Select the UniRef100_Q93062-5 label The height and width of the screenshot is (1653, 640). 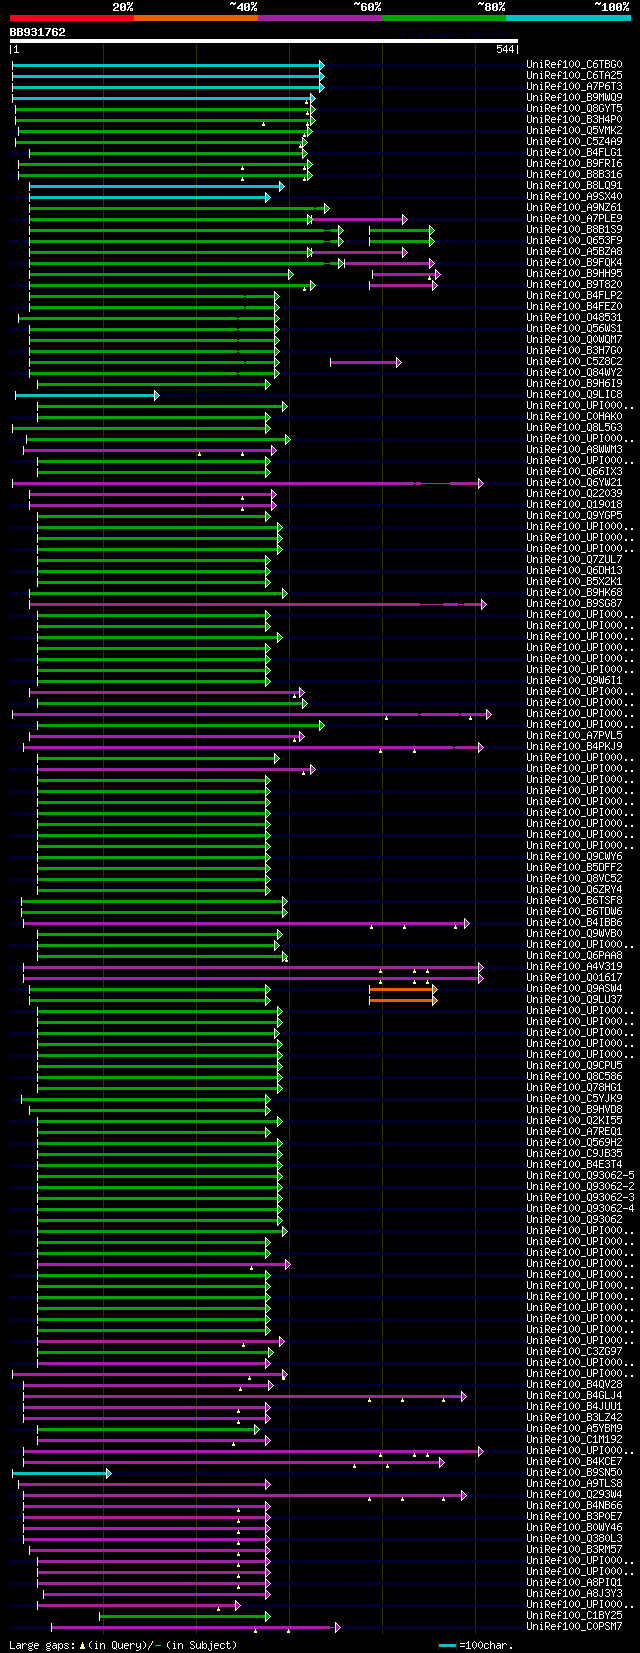tap(580, 1176)
